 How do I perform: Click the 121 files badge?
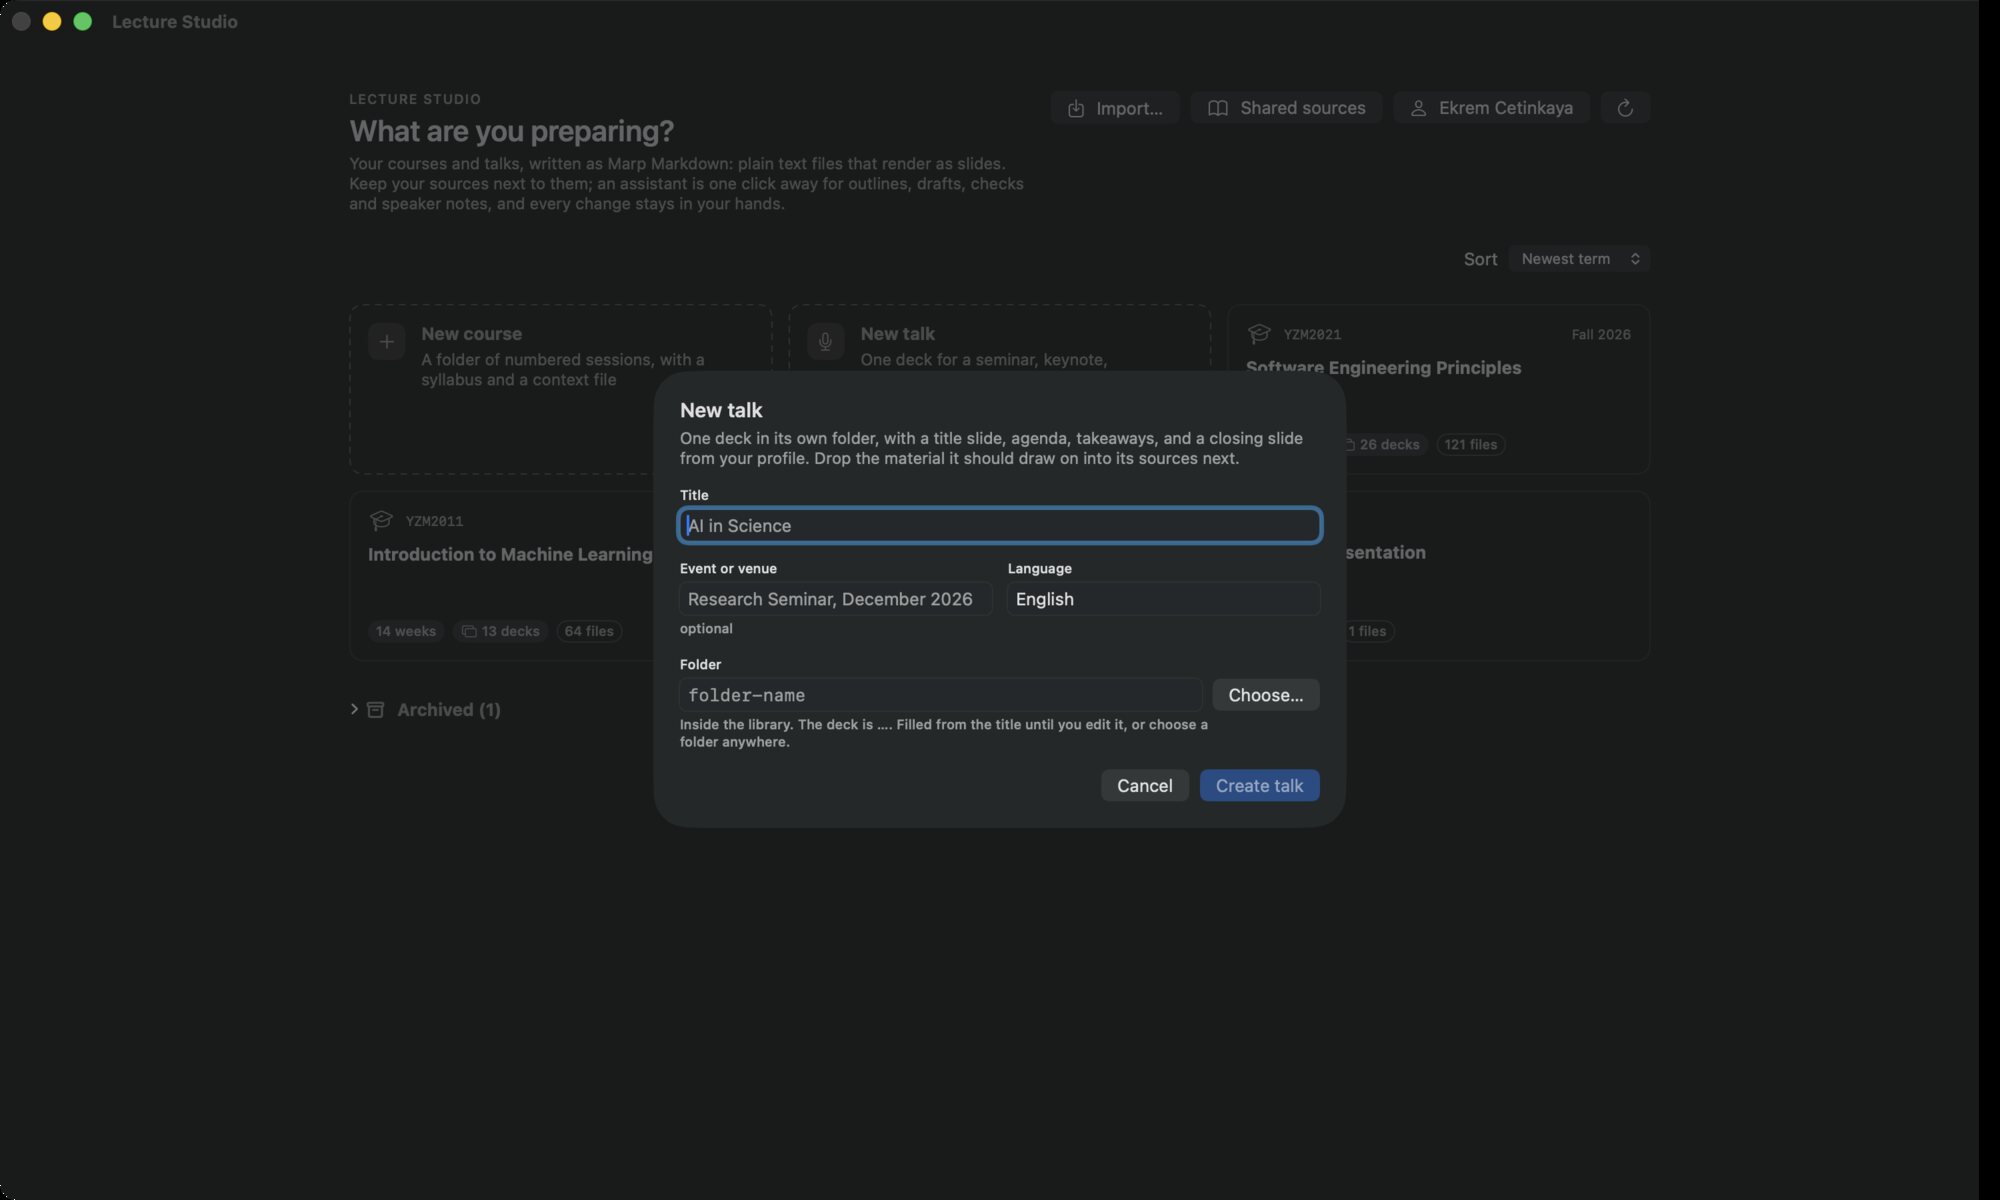pos(1471,444)
